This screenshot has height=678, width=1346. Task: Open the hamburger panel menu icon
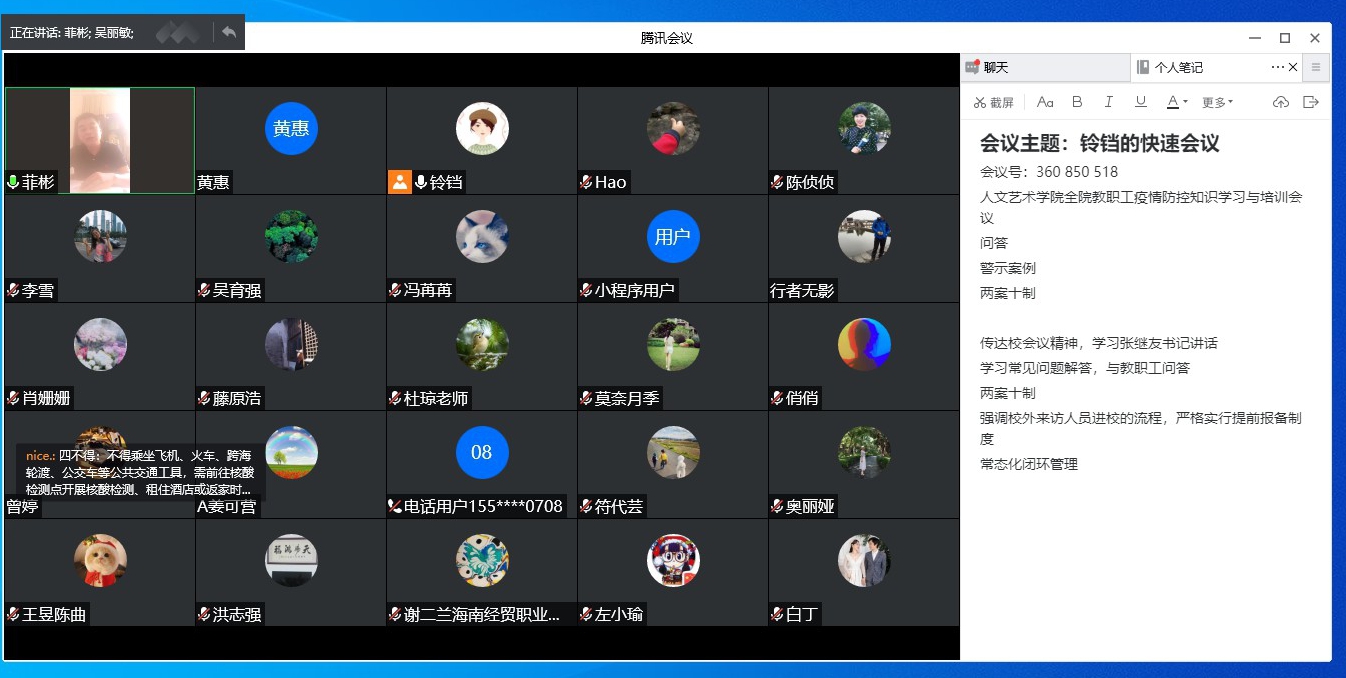[1316, 67]
